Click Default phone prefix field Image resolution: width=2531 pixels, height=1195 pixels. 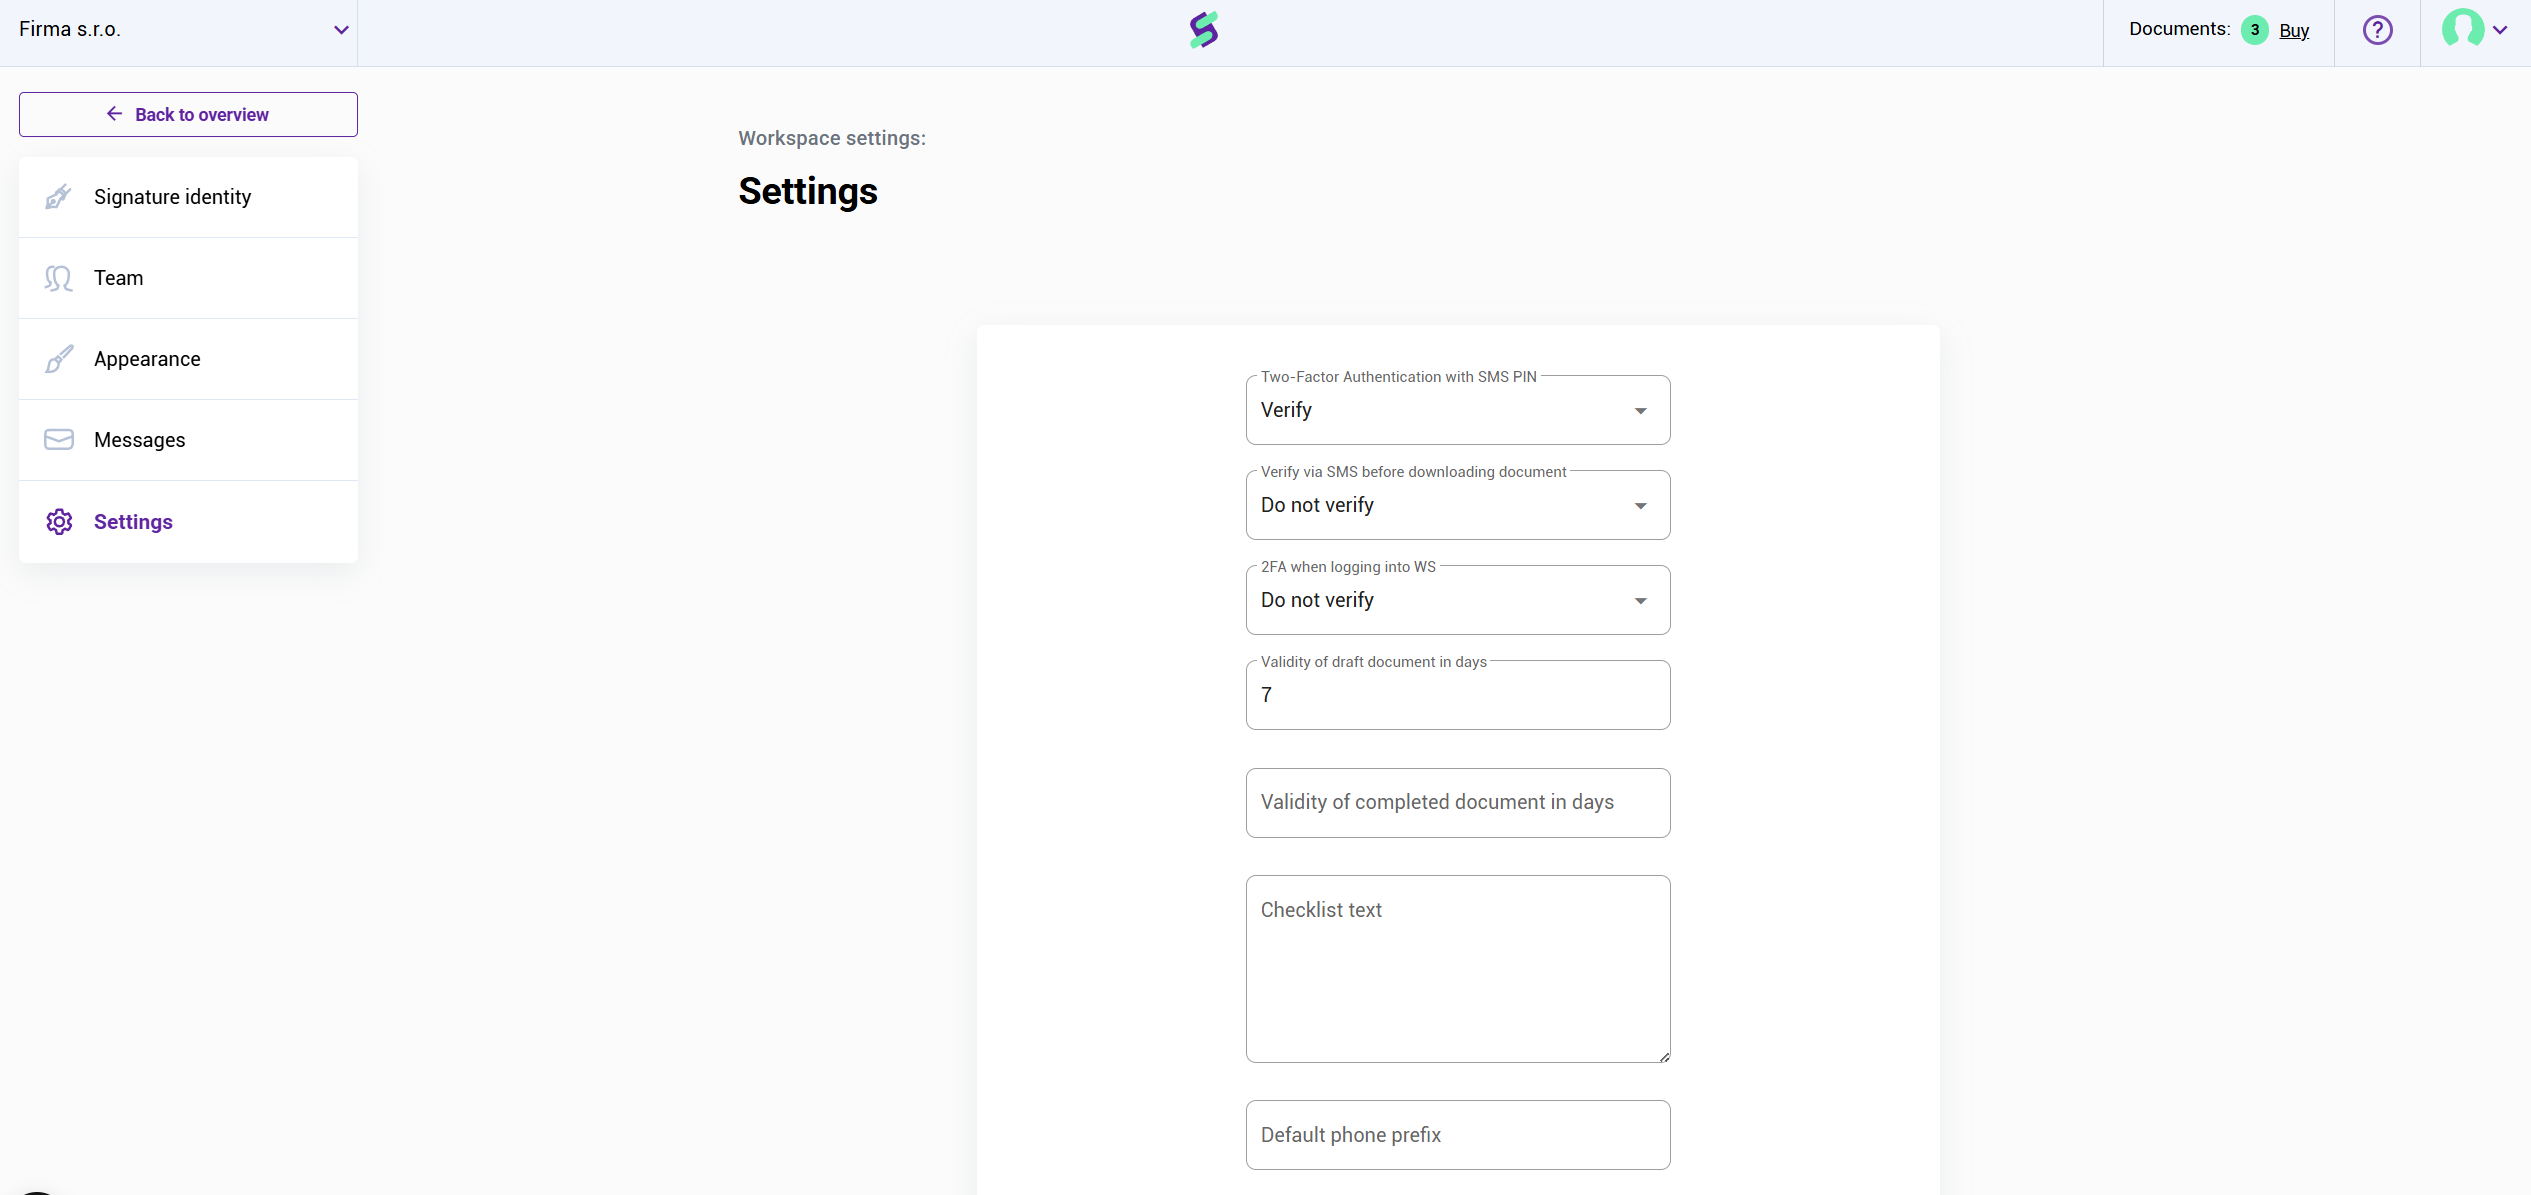click(x=1457, y=1136)
